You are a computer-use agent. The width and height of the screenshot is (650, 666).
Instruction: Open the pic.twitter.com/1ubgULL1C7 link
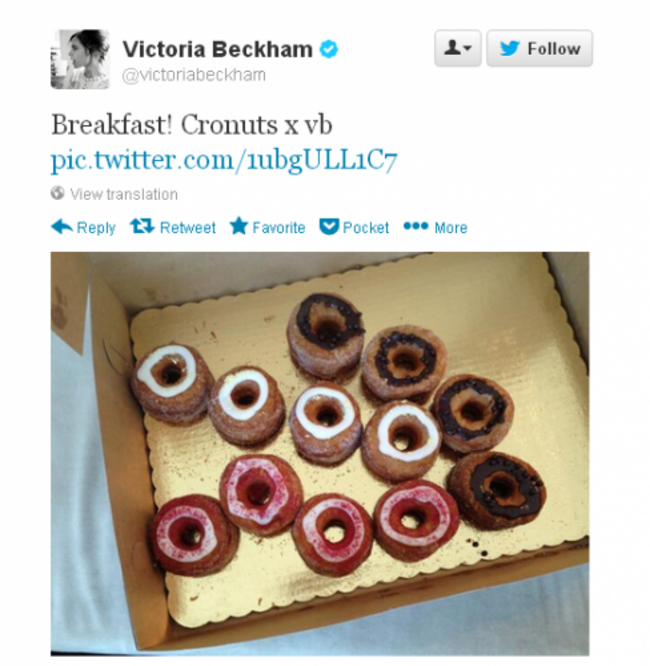click(224, 161)
